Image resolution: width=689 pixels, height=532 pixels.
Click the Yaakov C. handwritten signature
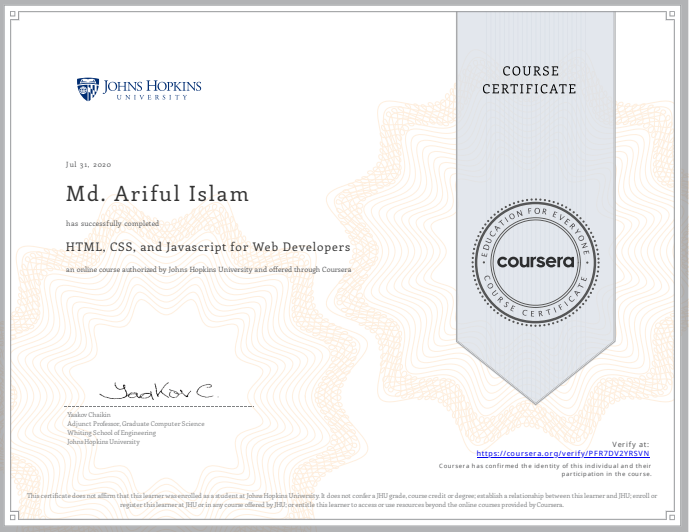tap(157, 390)
